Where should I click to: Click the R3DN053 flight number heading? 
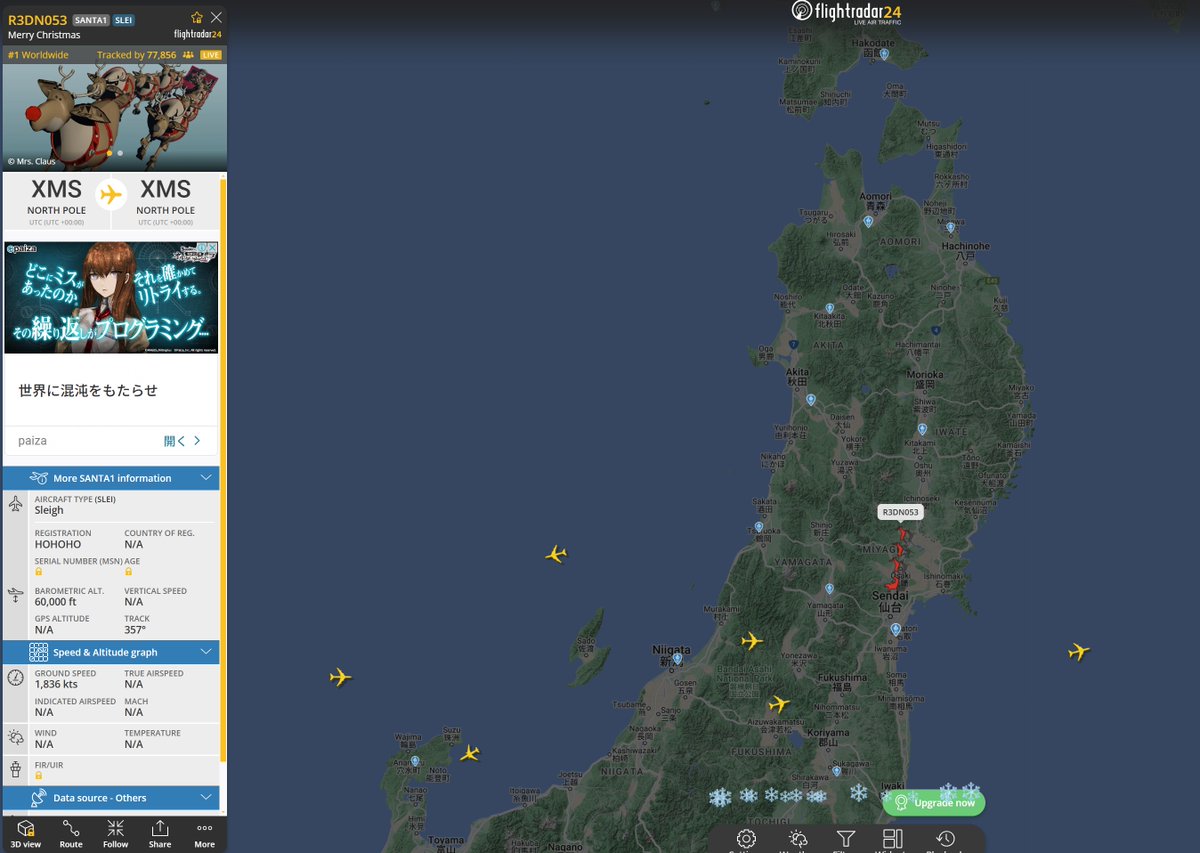[x=37, y=19]
